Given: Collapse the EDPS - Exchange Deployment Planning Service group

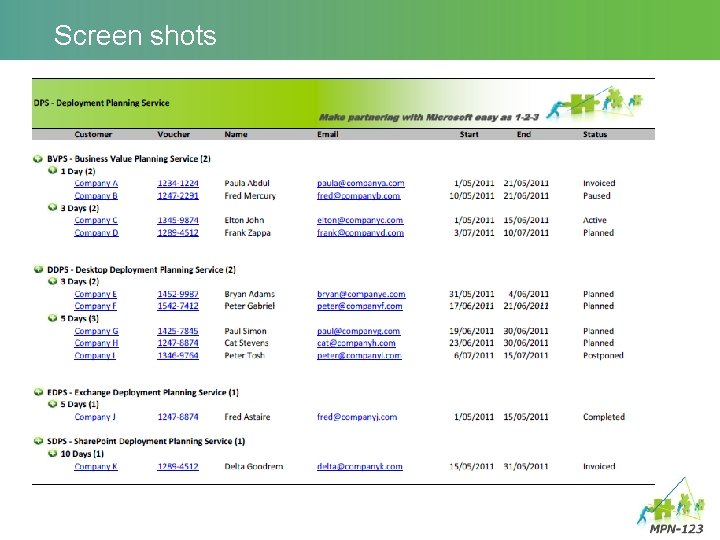Looking at the screenshot, I should (x=38, y=392).
